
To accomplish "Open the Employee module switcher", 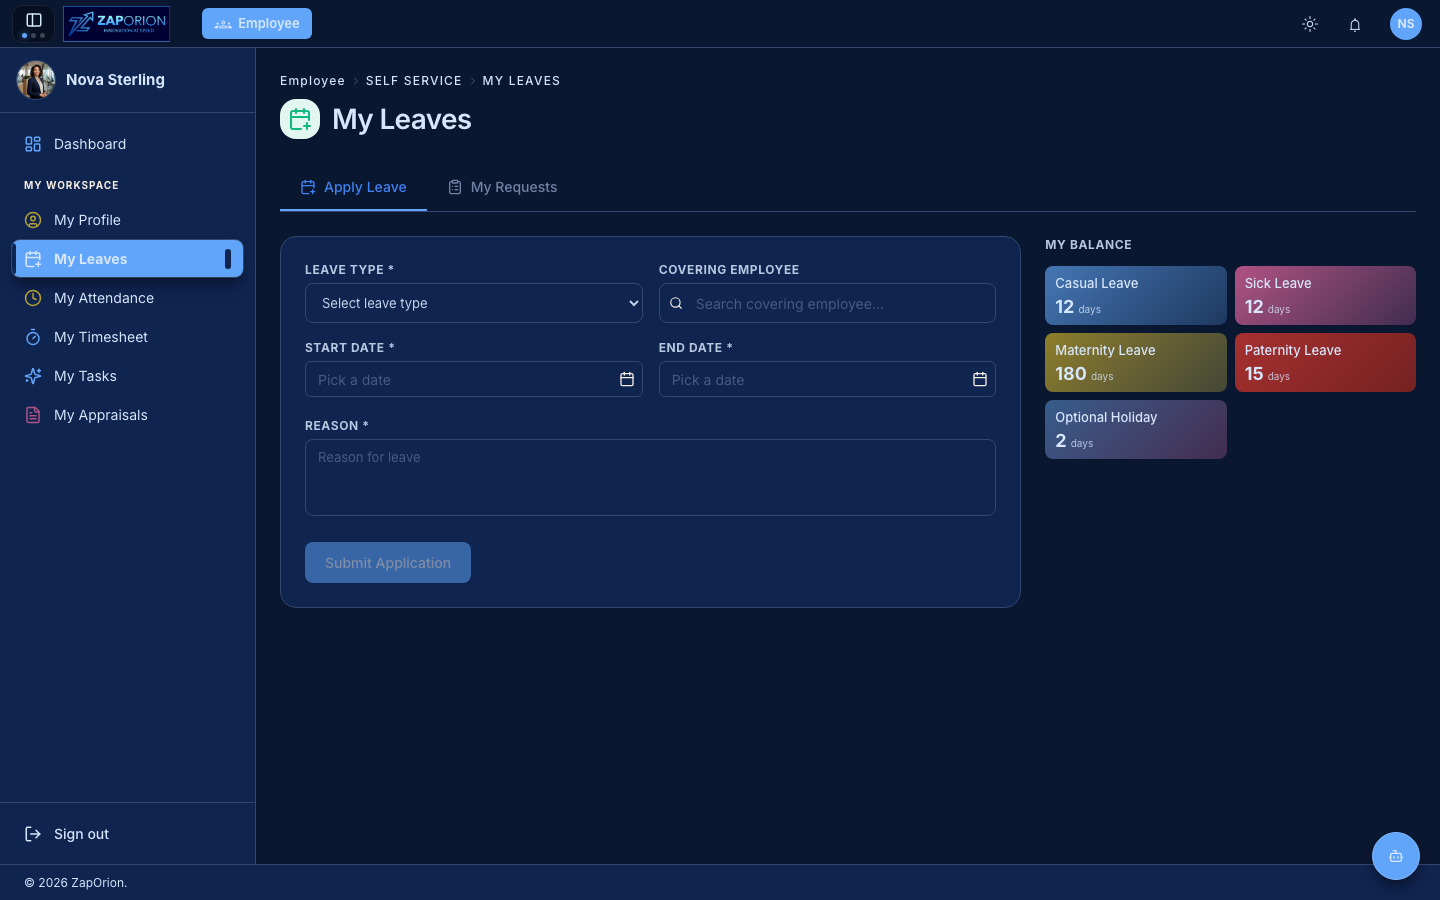I will (257, 23).
